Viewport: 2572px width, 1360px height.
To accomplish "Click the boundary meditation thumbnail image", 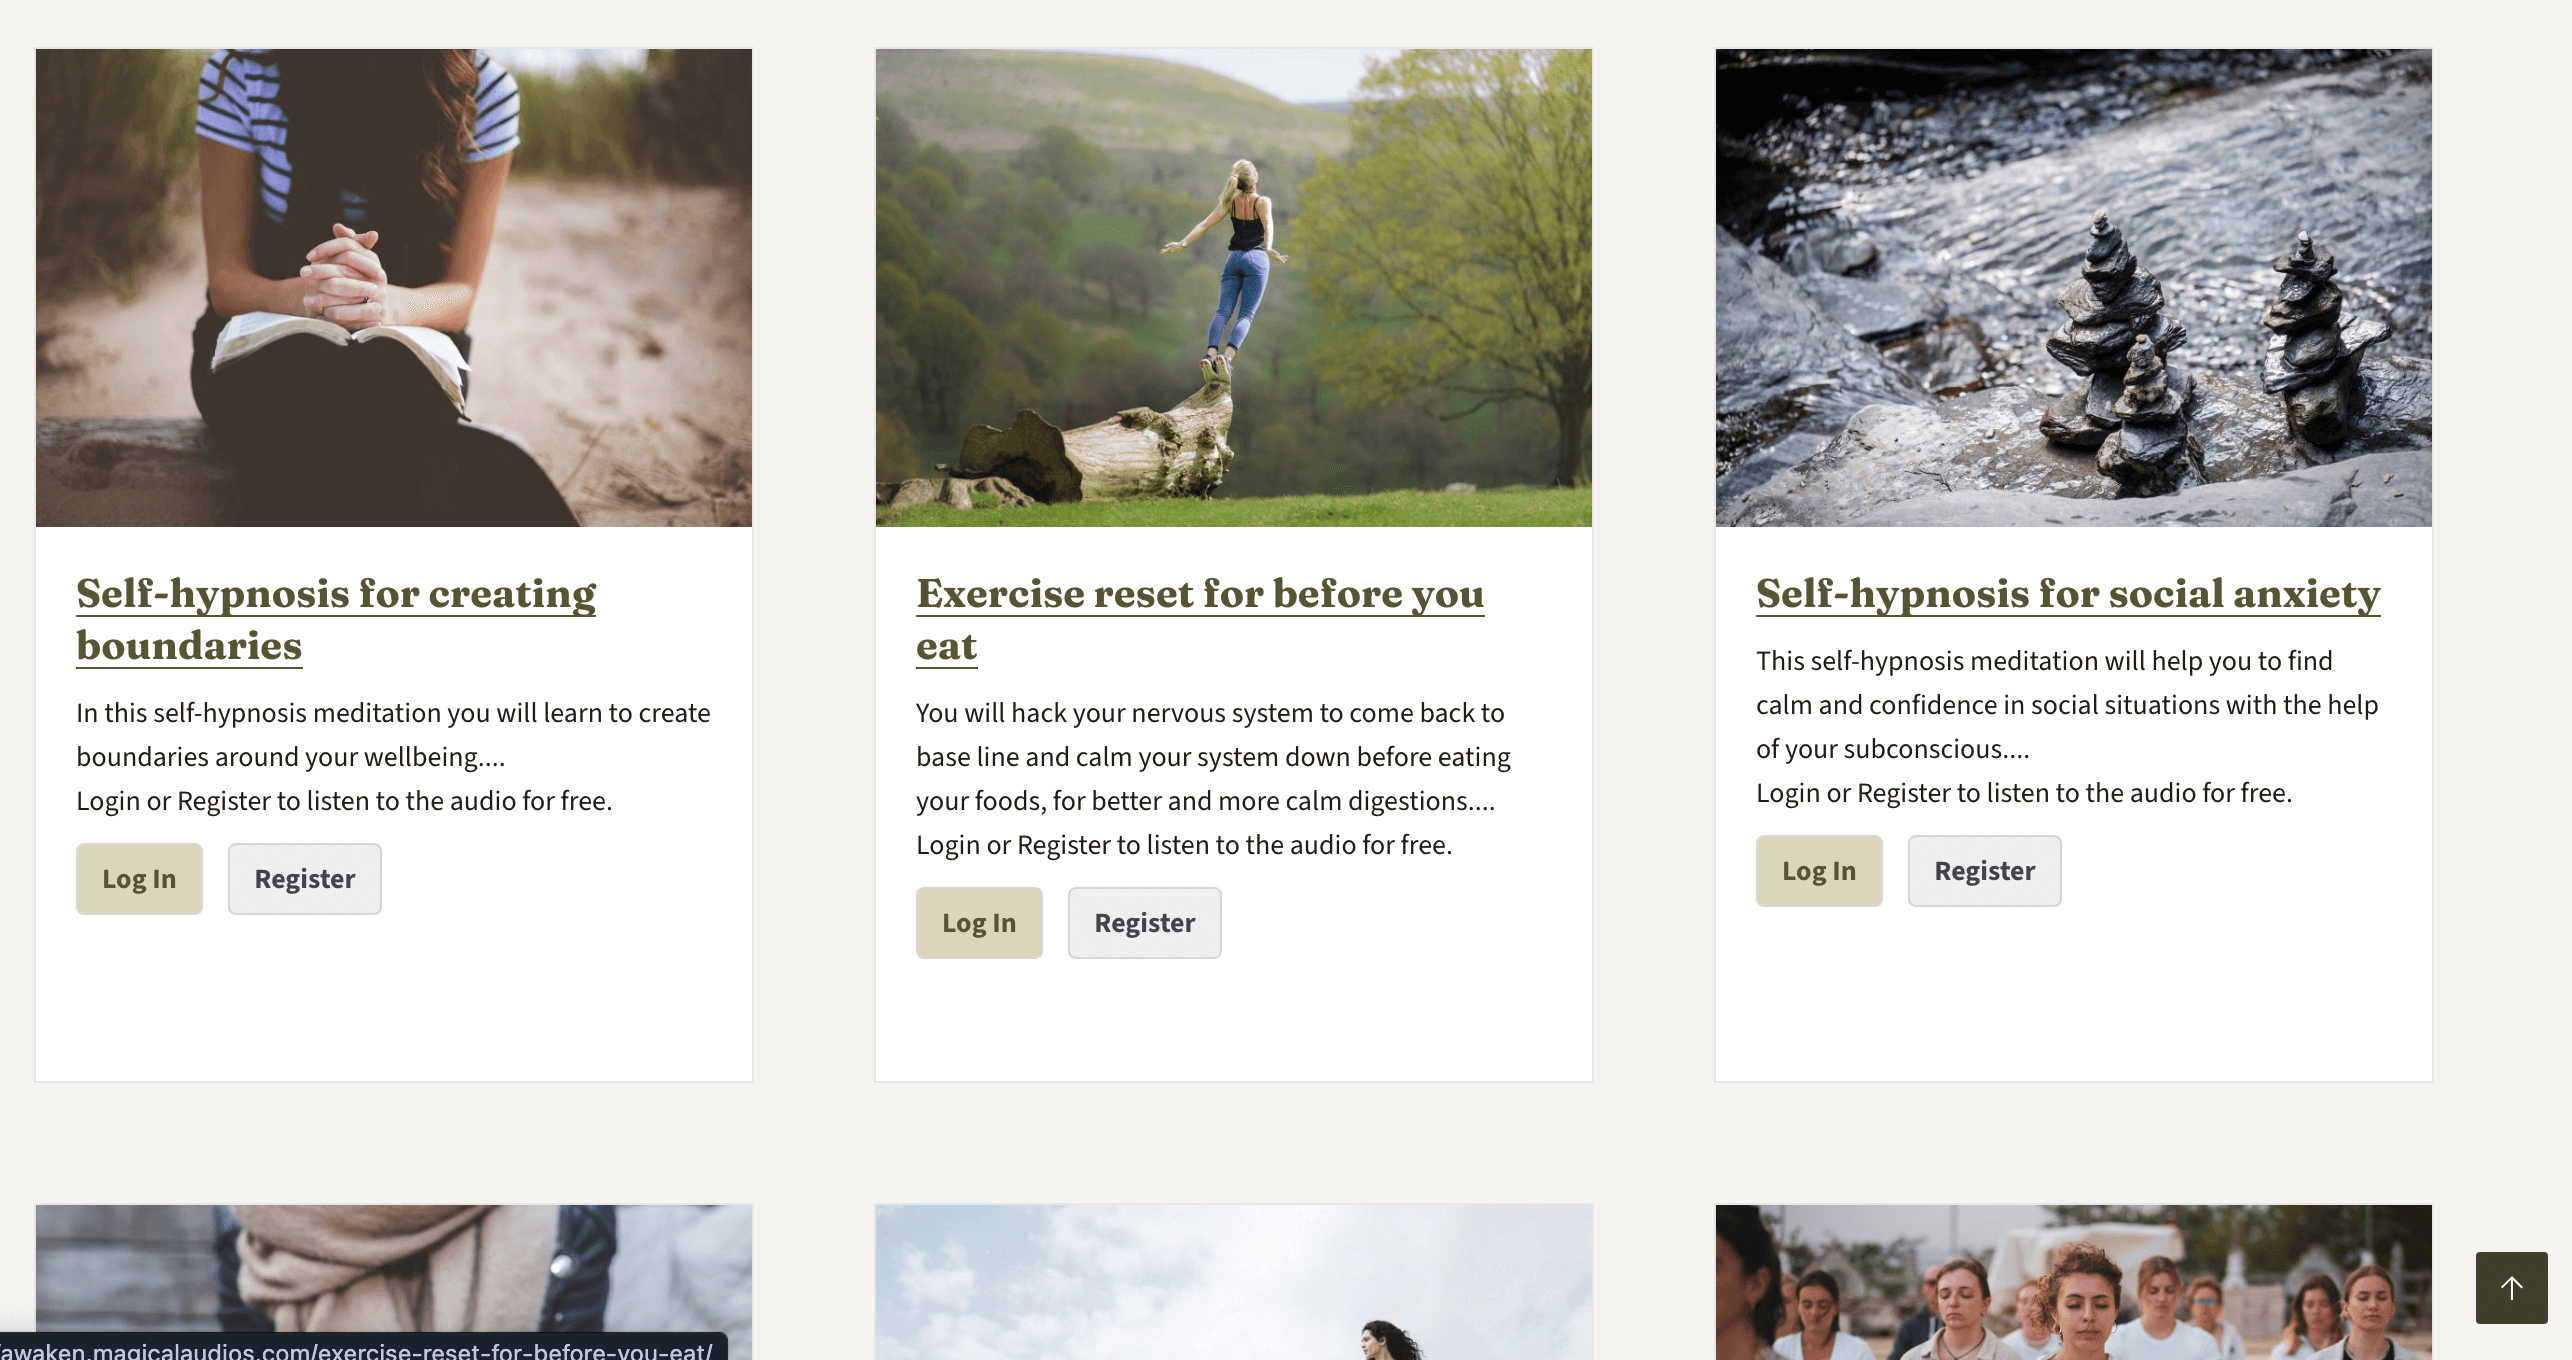I will [395, 286].
